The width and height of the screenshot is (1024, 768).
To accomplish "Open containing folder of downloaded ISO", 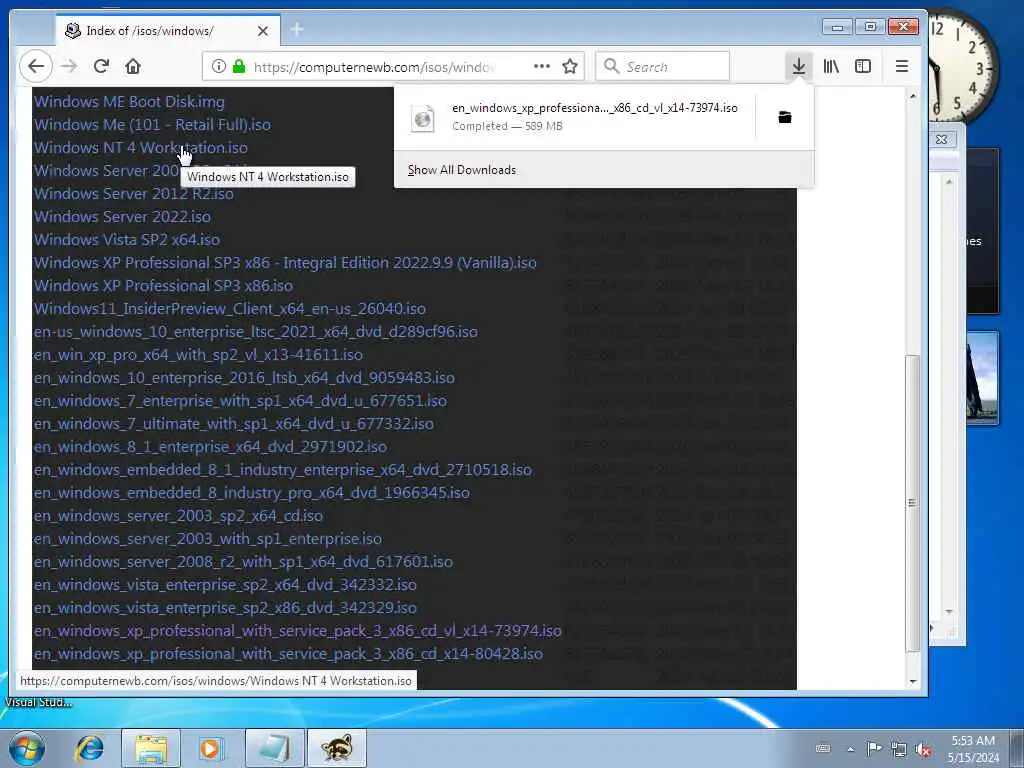I will click(785, 117).
